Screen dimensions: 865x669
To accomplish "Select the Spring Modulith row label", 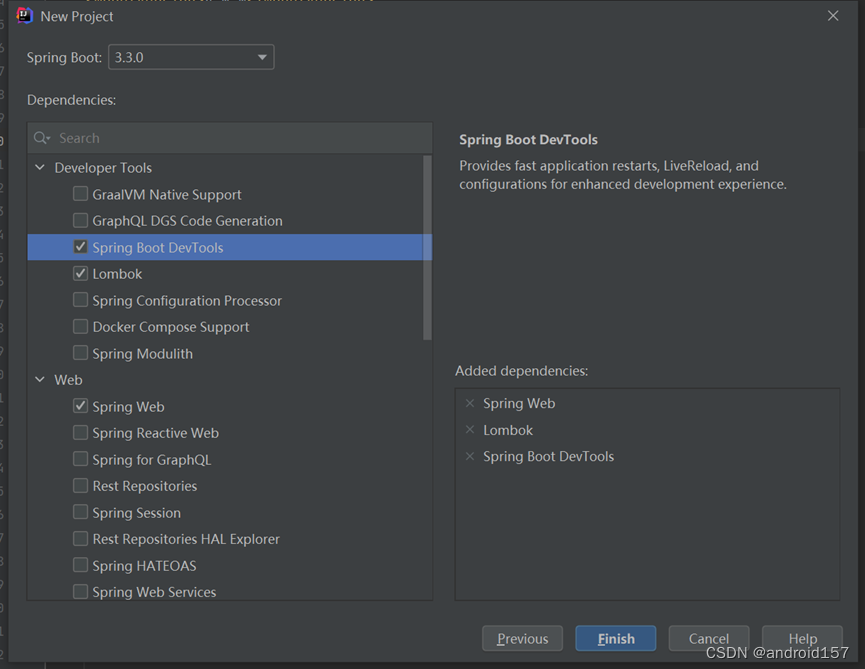I will (143, 354).
